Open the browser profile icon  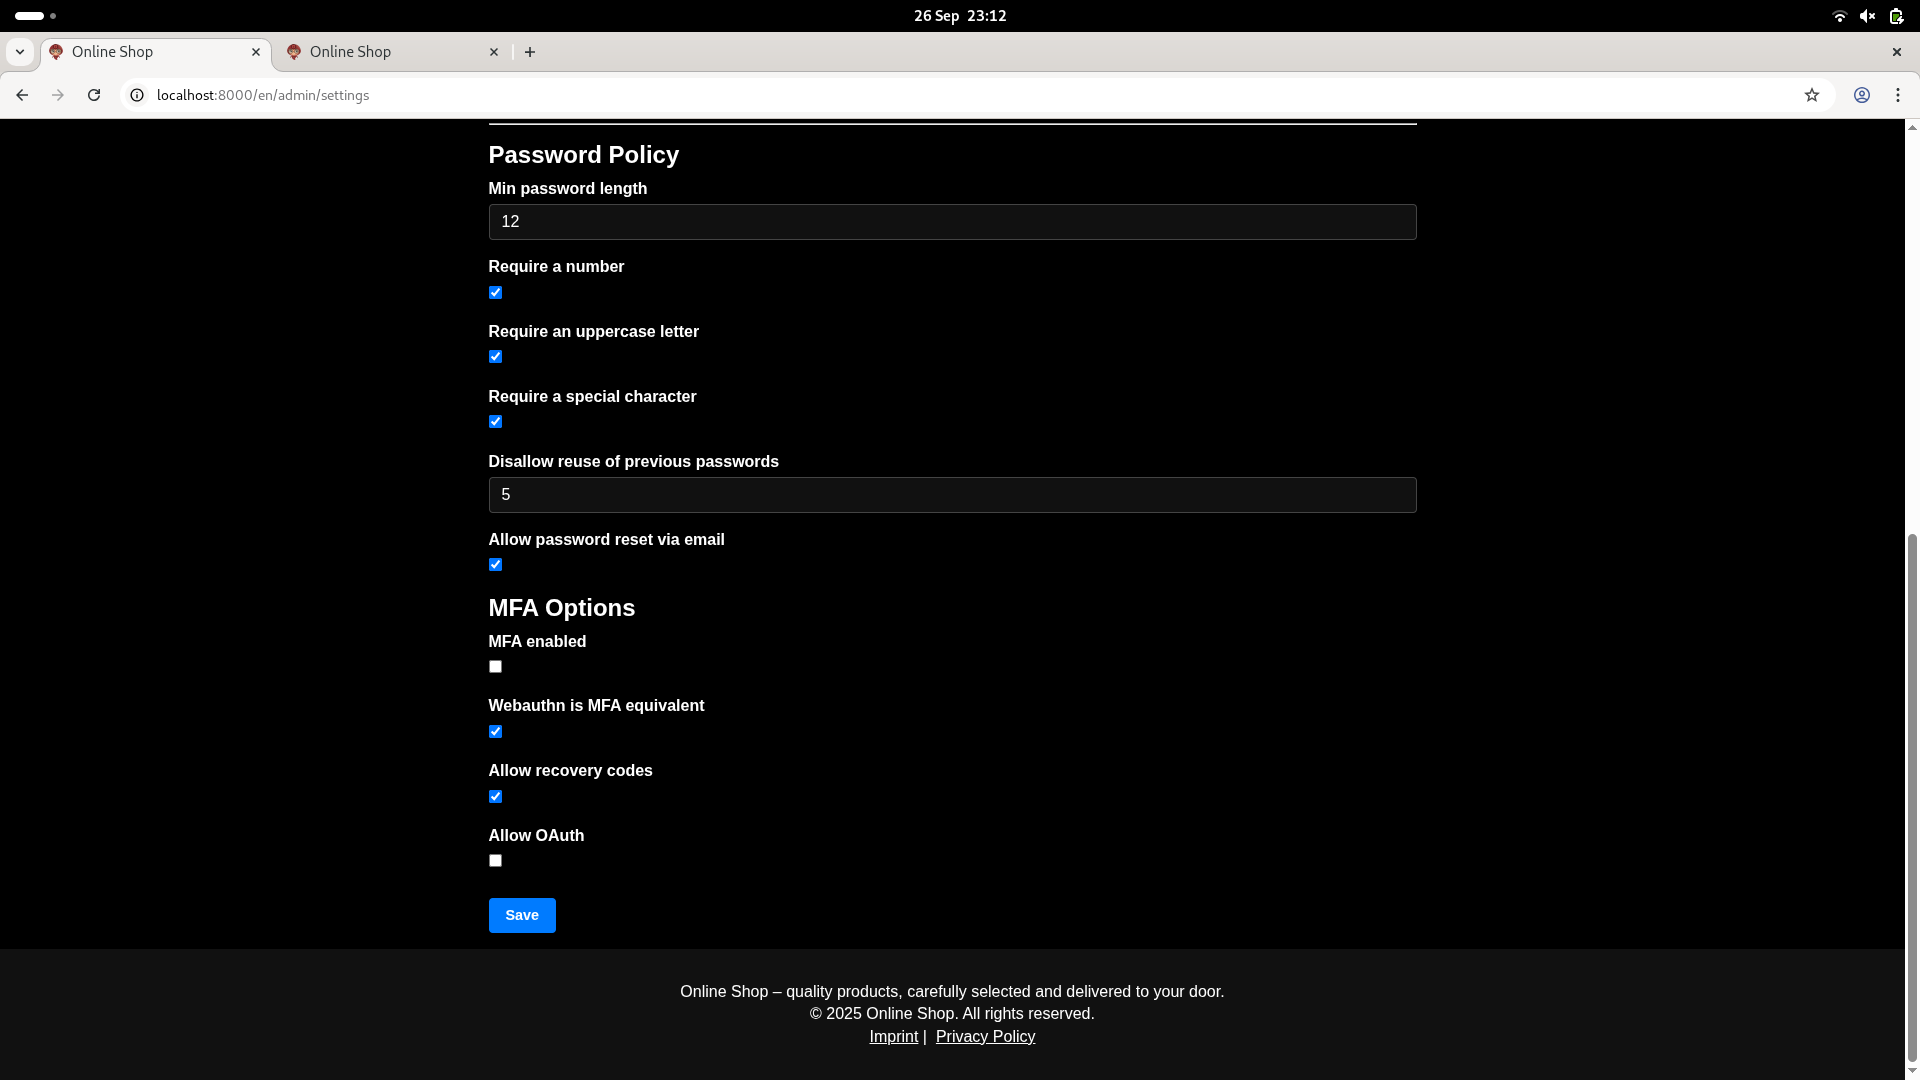(1861, 95)
